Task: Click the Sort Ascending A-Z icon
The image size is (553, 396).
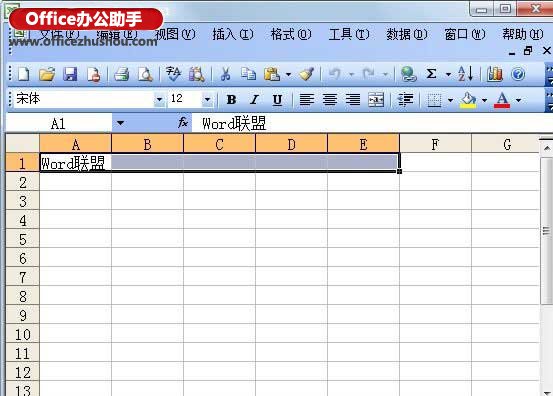Action: coord(466,74)
